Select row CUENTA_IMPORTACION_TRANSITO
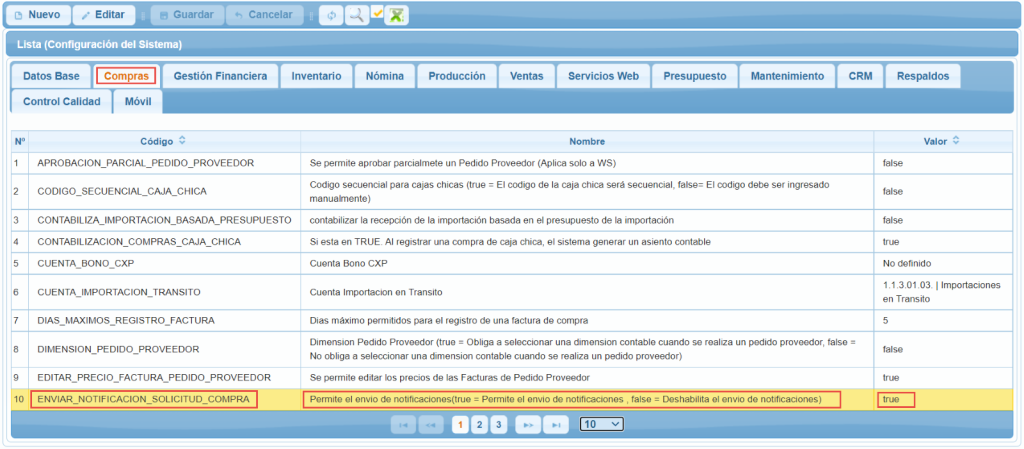The width and height of the screenshot is (1024, 449). point(513,292)
